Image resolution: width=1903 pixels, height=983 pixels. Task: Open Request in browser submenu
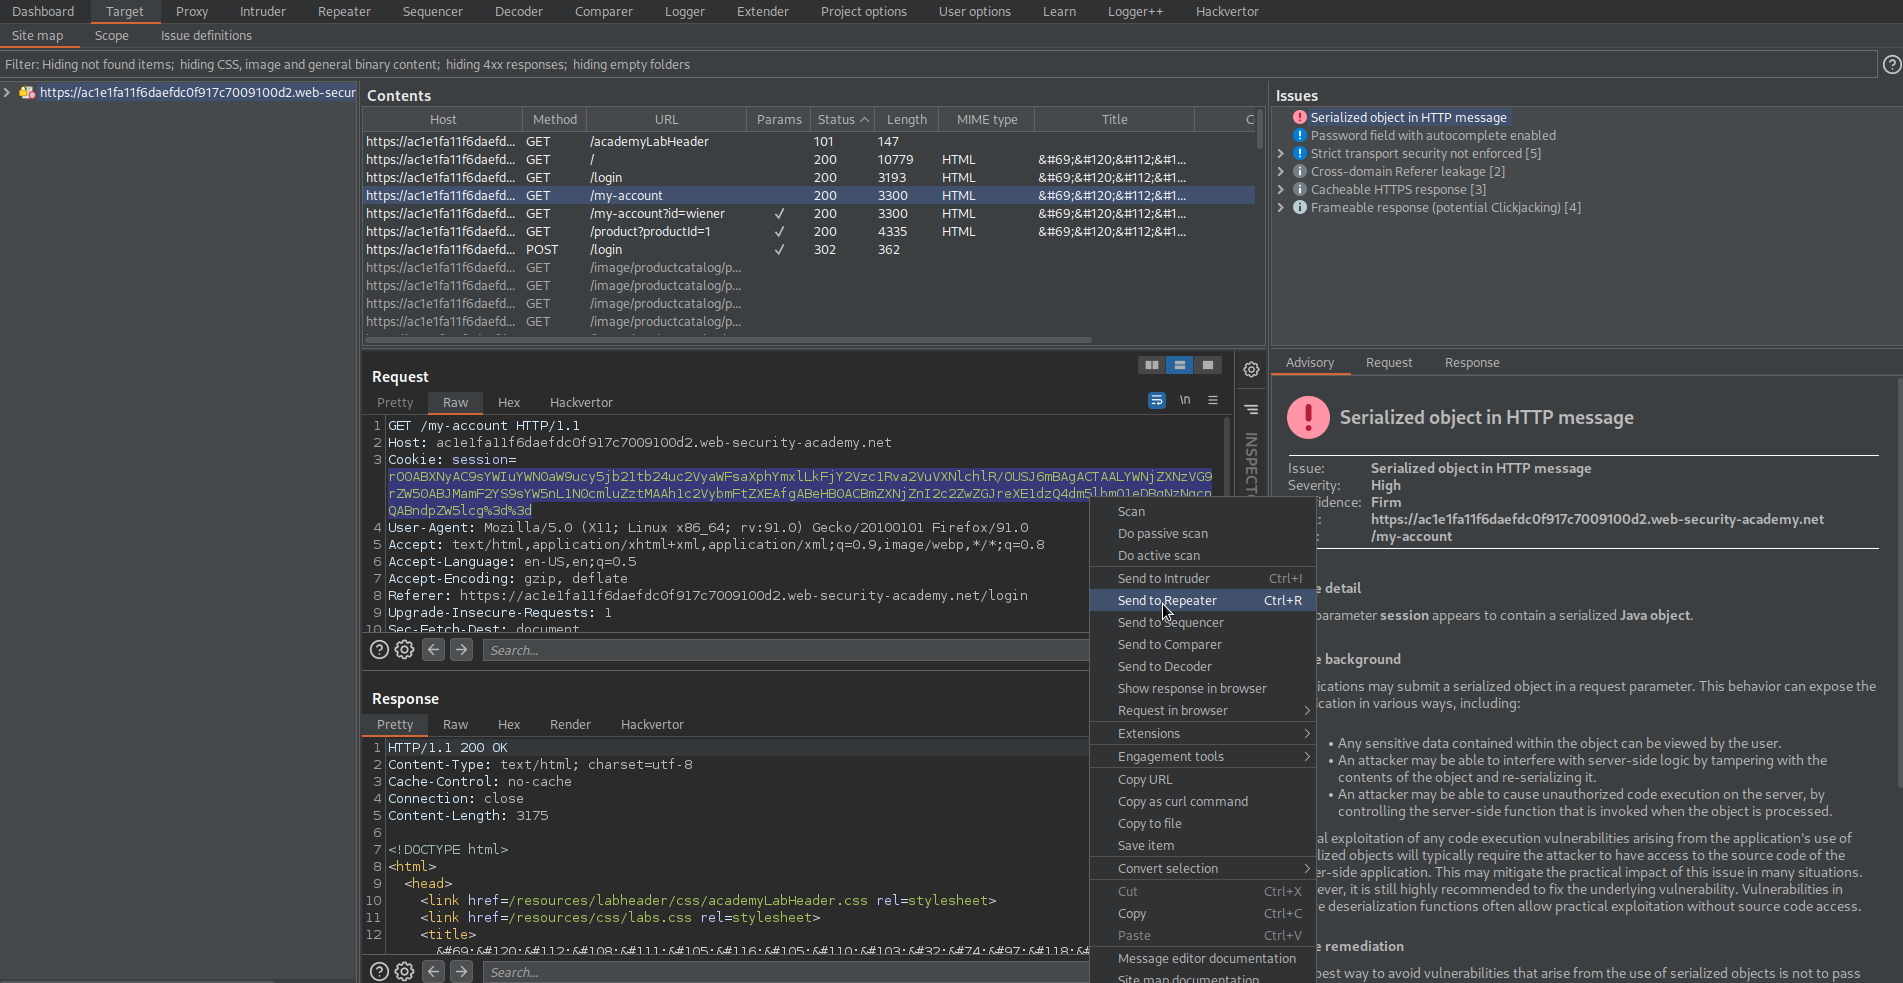tap(1203, 711)
